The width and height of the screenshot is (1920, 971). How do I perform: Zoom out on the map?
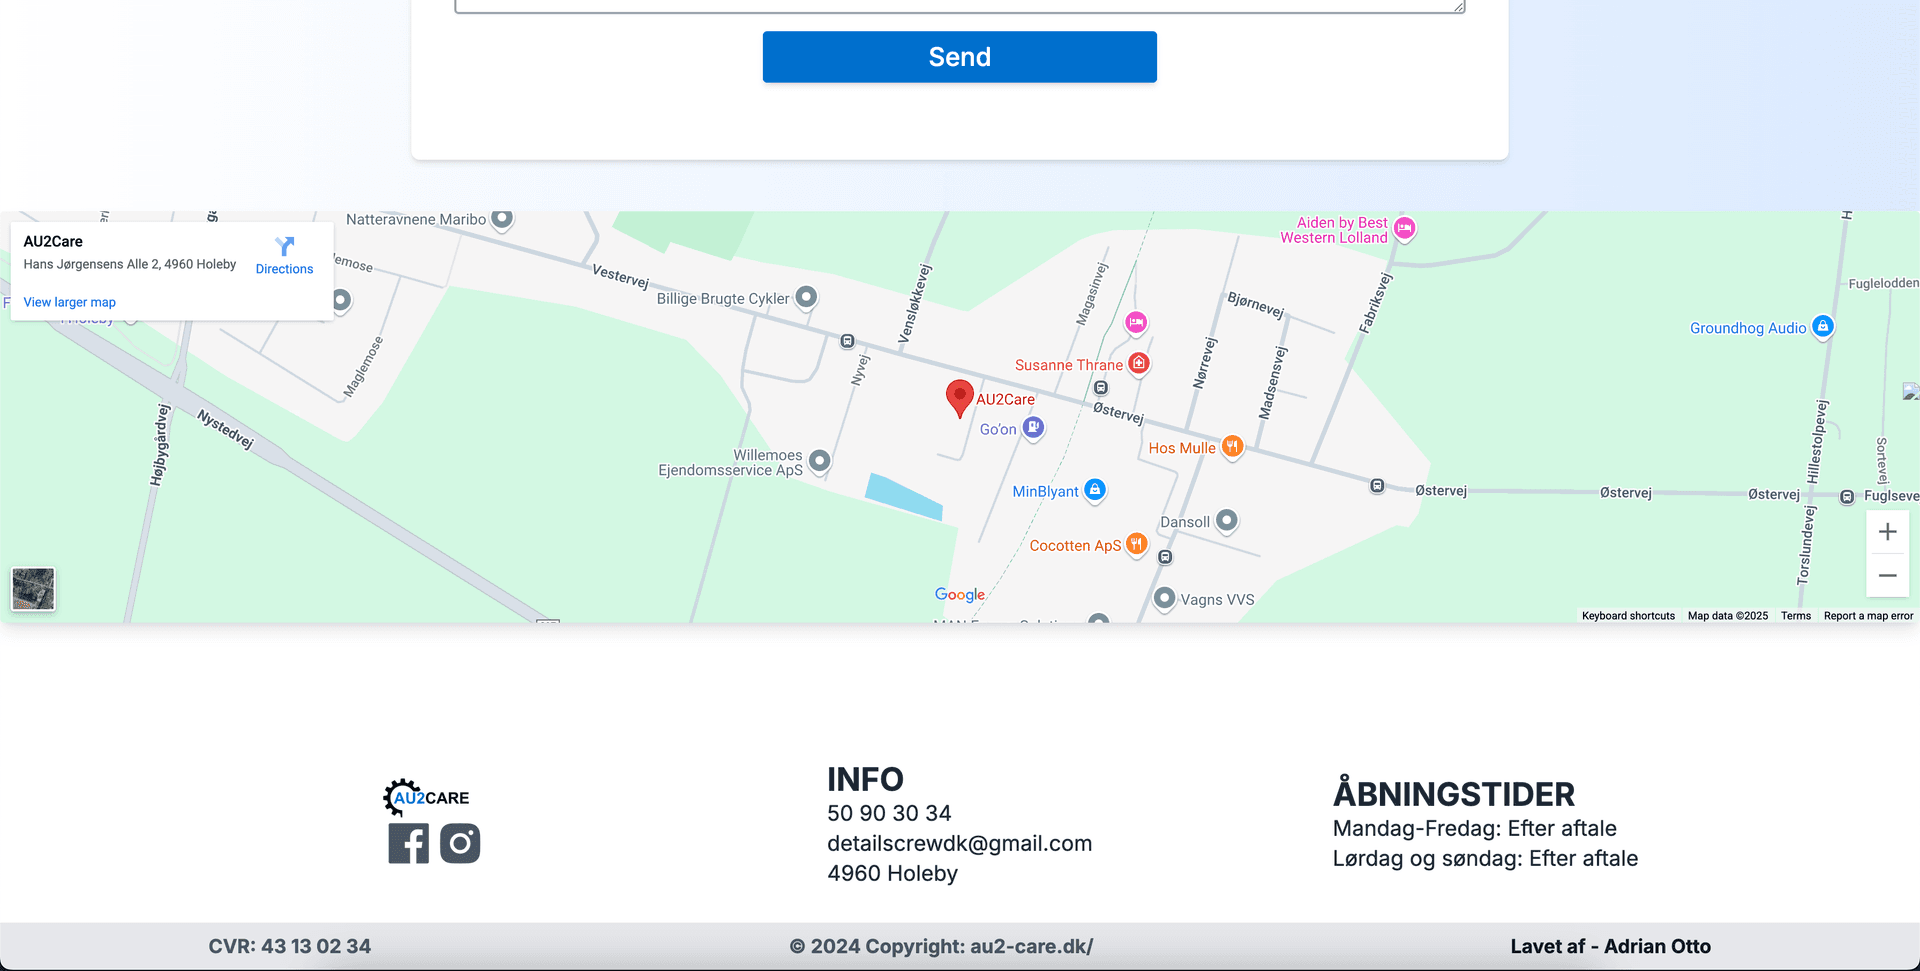point(1887,575)
